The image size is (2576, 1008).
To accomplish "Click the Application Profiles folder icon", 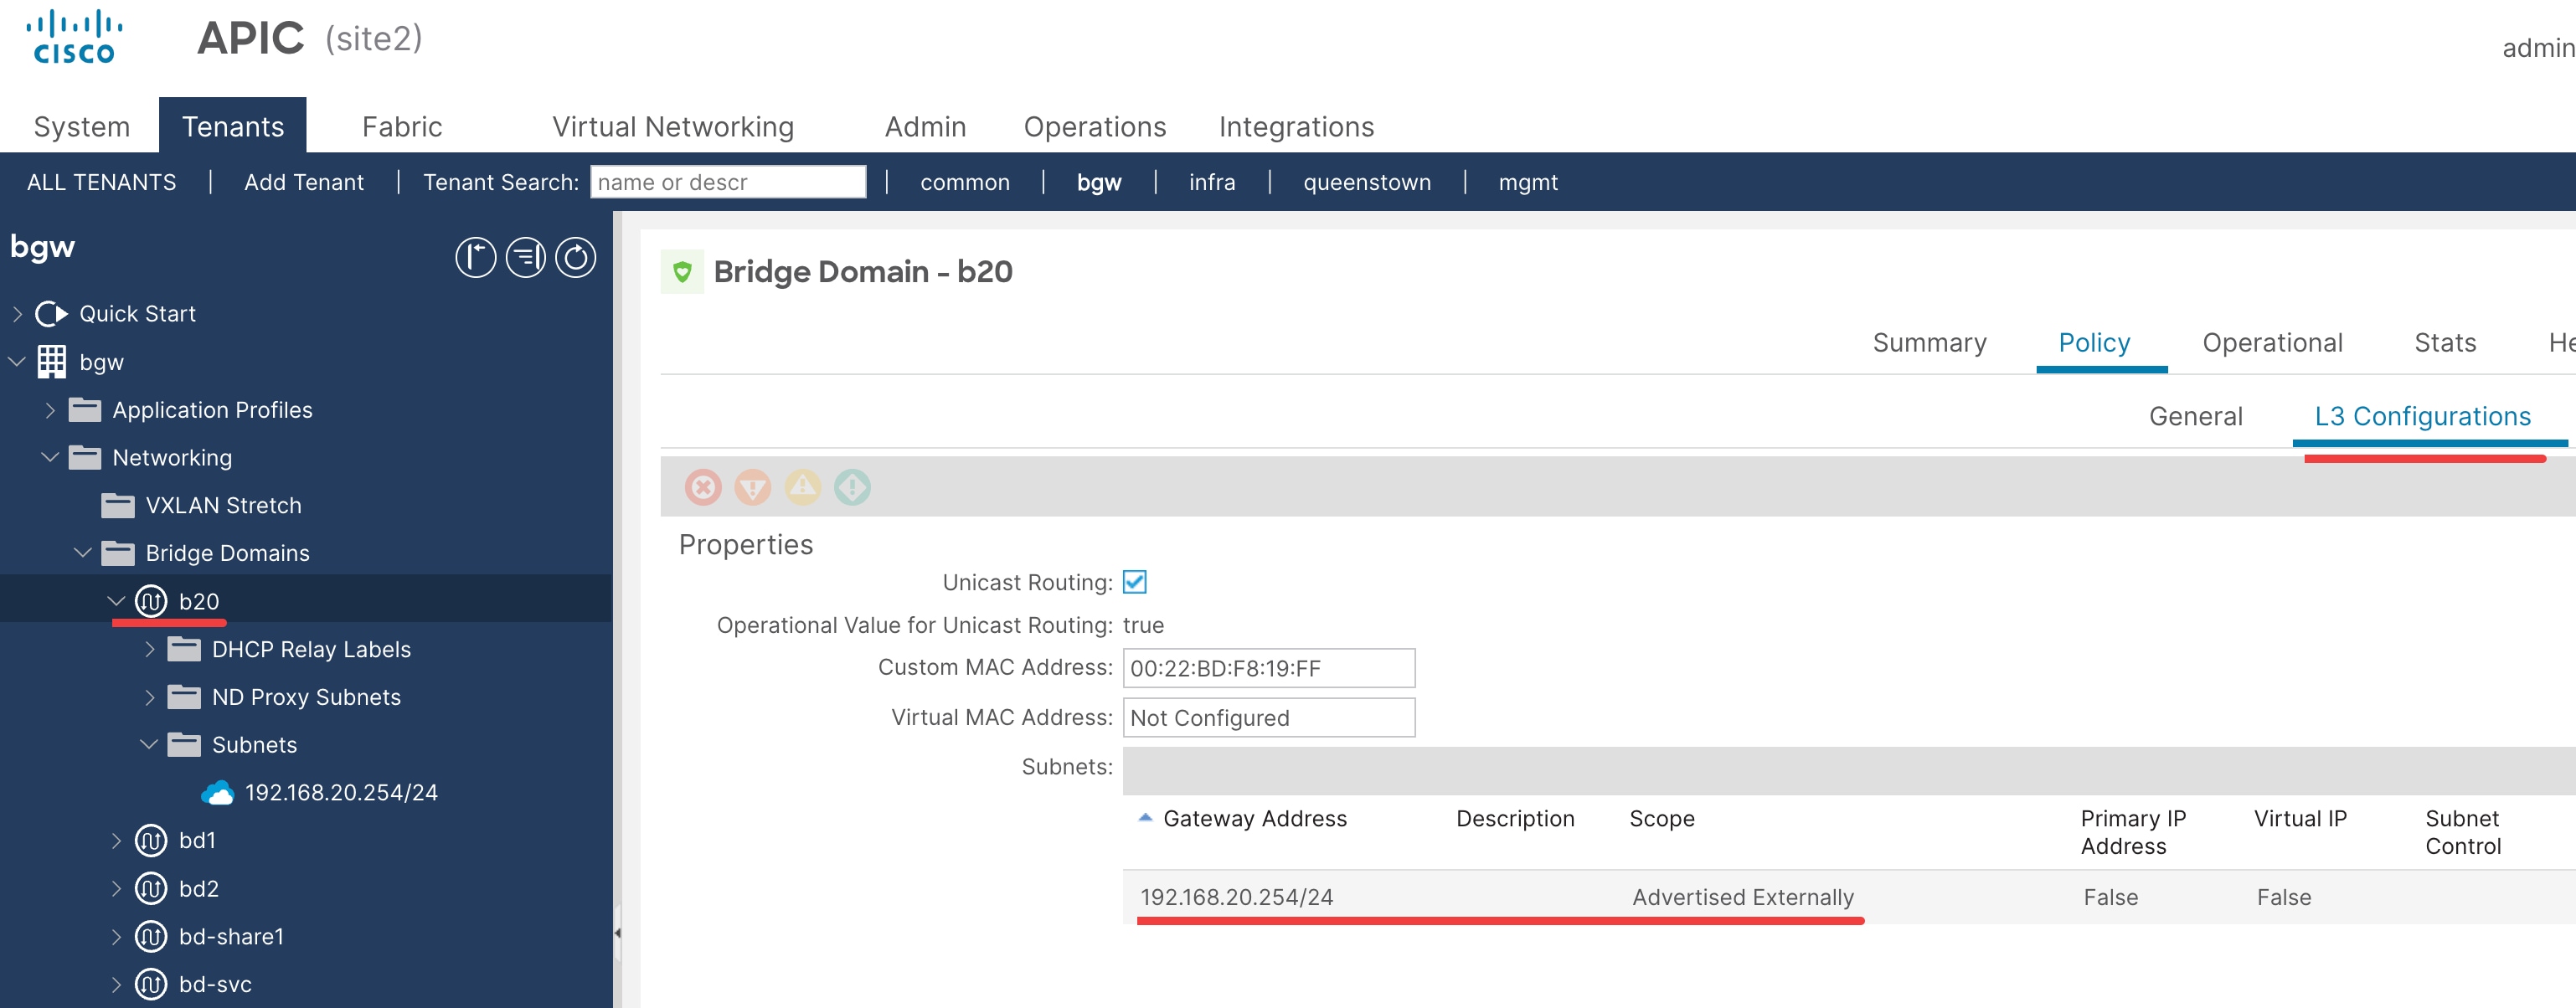I will coord(85,410).
